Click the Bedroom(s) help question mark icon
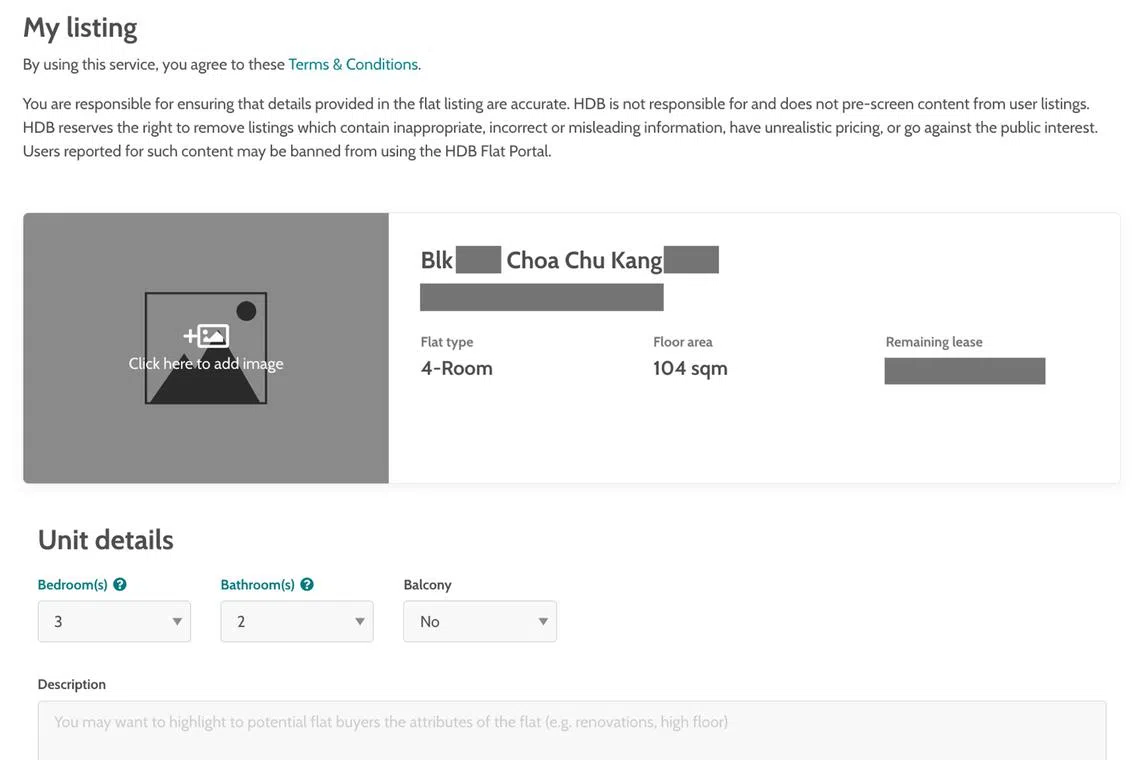Viewport: 1140px width, 760px height. [120, 585]
